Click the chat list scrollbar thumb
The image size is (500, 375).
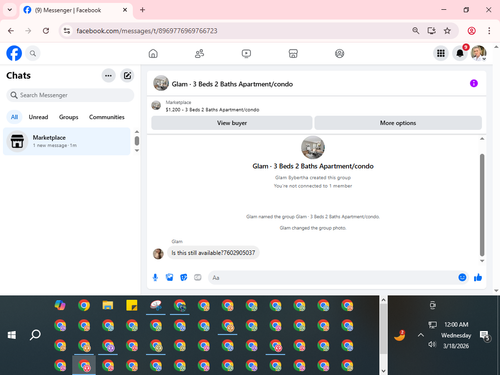(x=137, y=141)
